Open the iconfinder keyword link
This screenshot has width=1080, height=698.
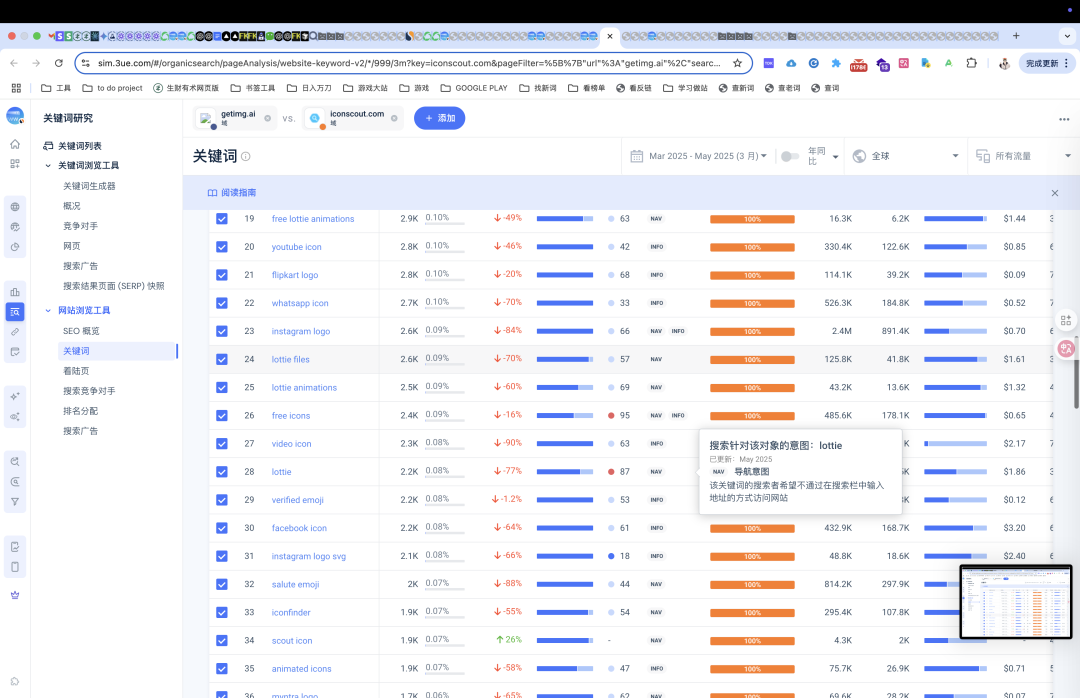(x=291, y=613)
